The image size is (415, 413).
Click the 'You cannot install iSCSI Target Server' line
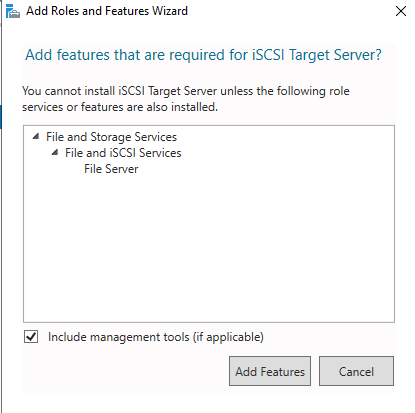click(x=186, y=91)
